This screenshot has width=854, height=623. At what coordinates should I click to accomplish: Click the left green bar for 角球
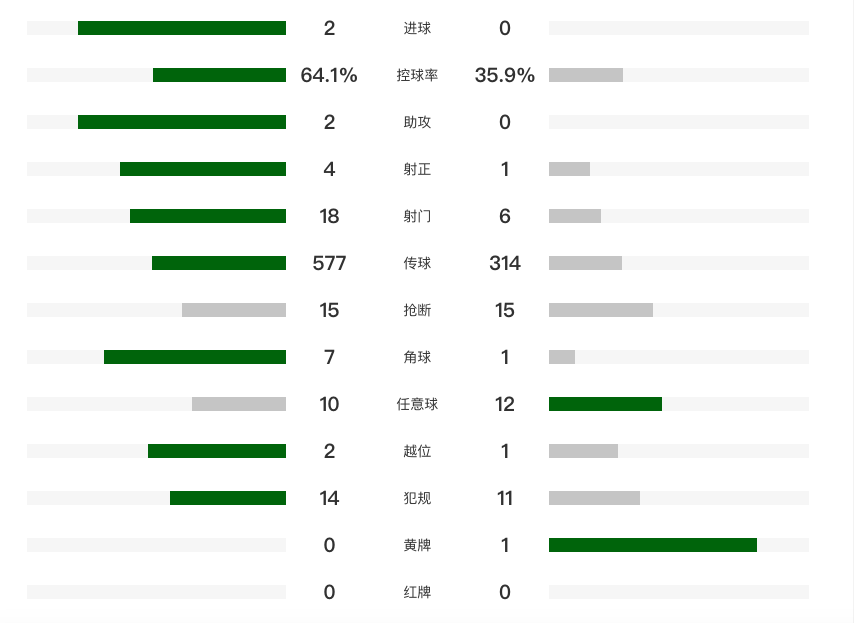195,357
